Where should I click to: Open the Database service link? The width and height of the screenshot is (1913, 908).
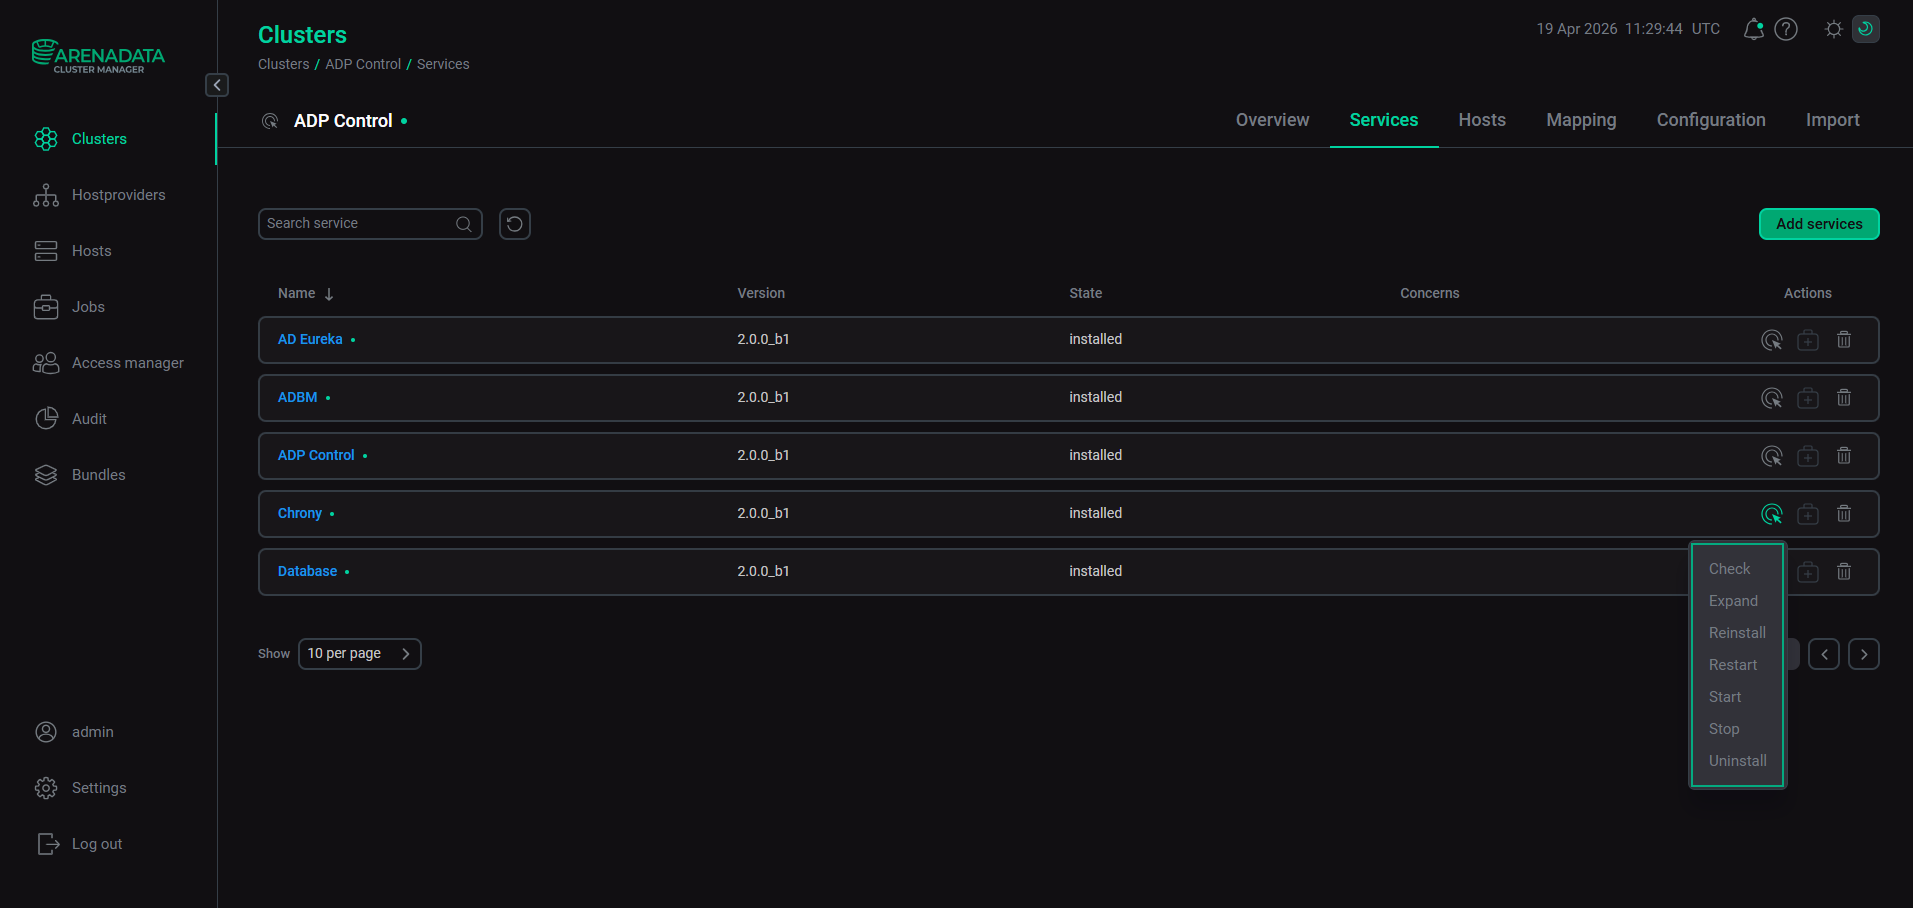pos(307,572)
